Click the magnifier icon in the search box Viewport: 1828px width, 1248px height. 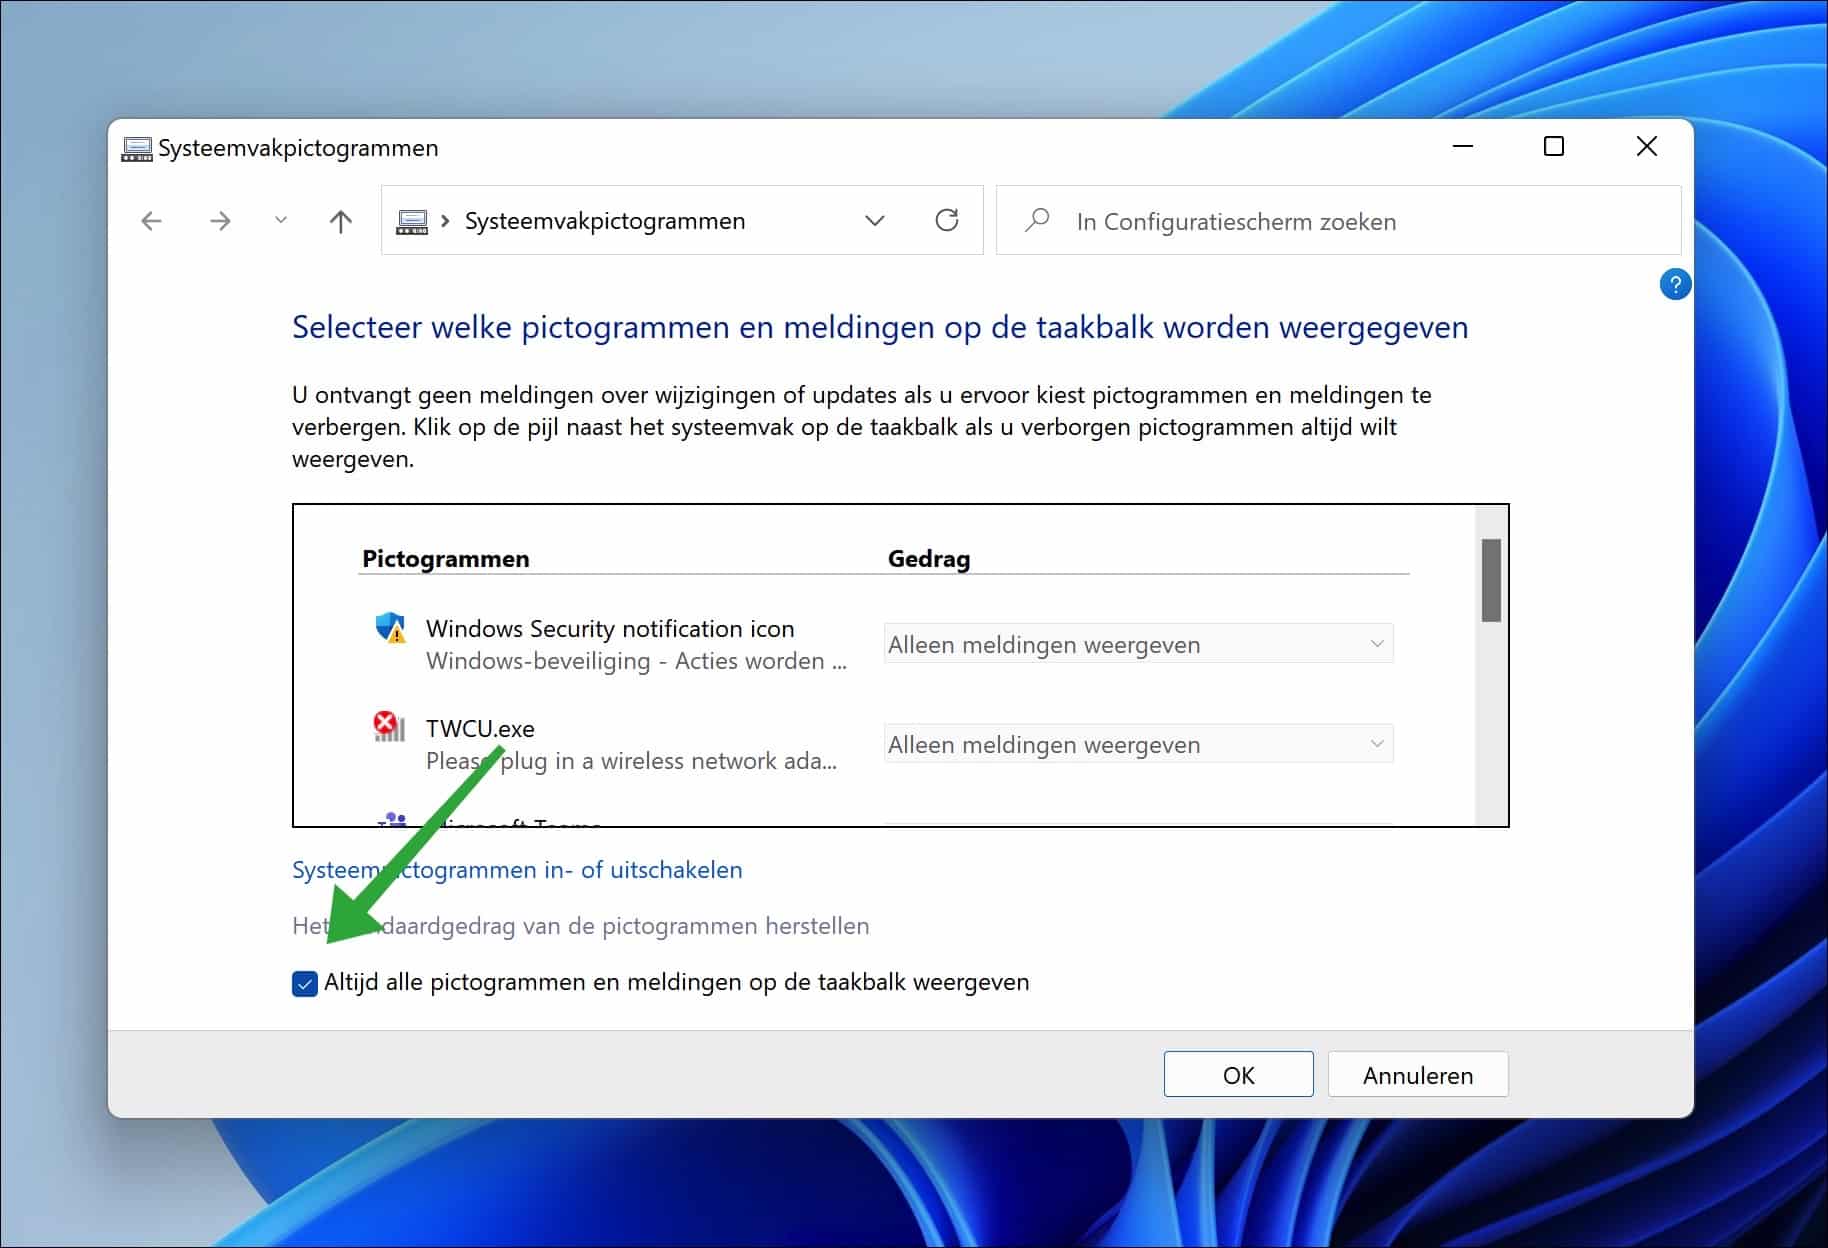[x=1037, y=220]
